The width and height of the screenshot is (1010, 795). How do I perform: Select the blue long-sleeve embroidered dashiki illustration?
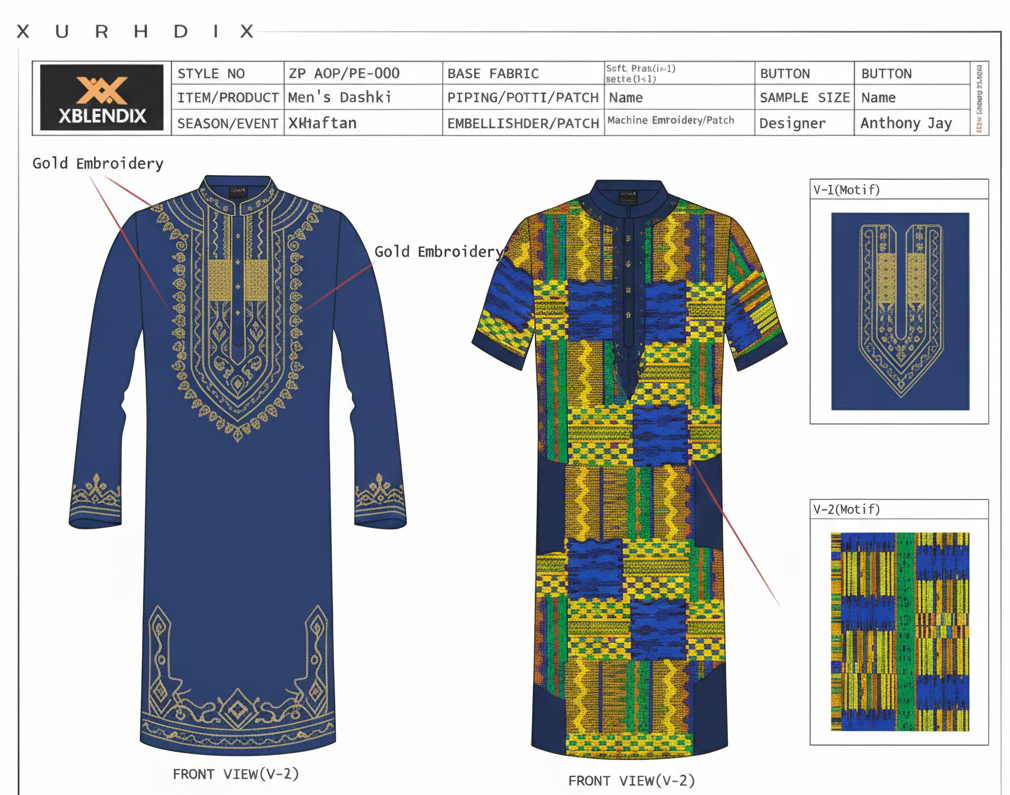237,460
